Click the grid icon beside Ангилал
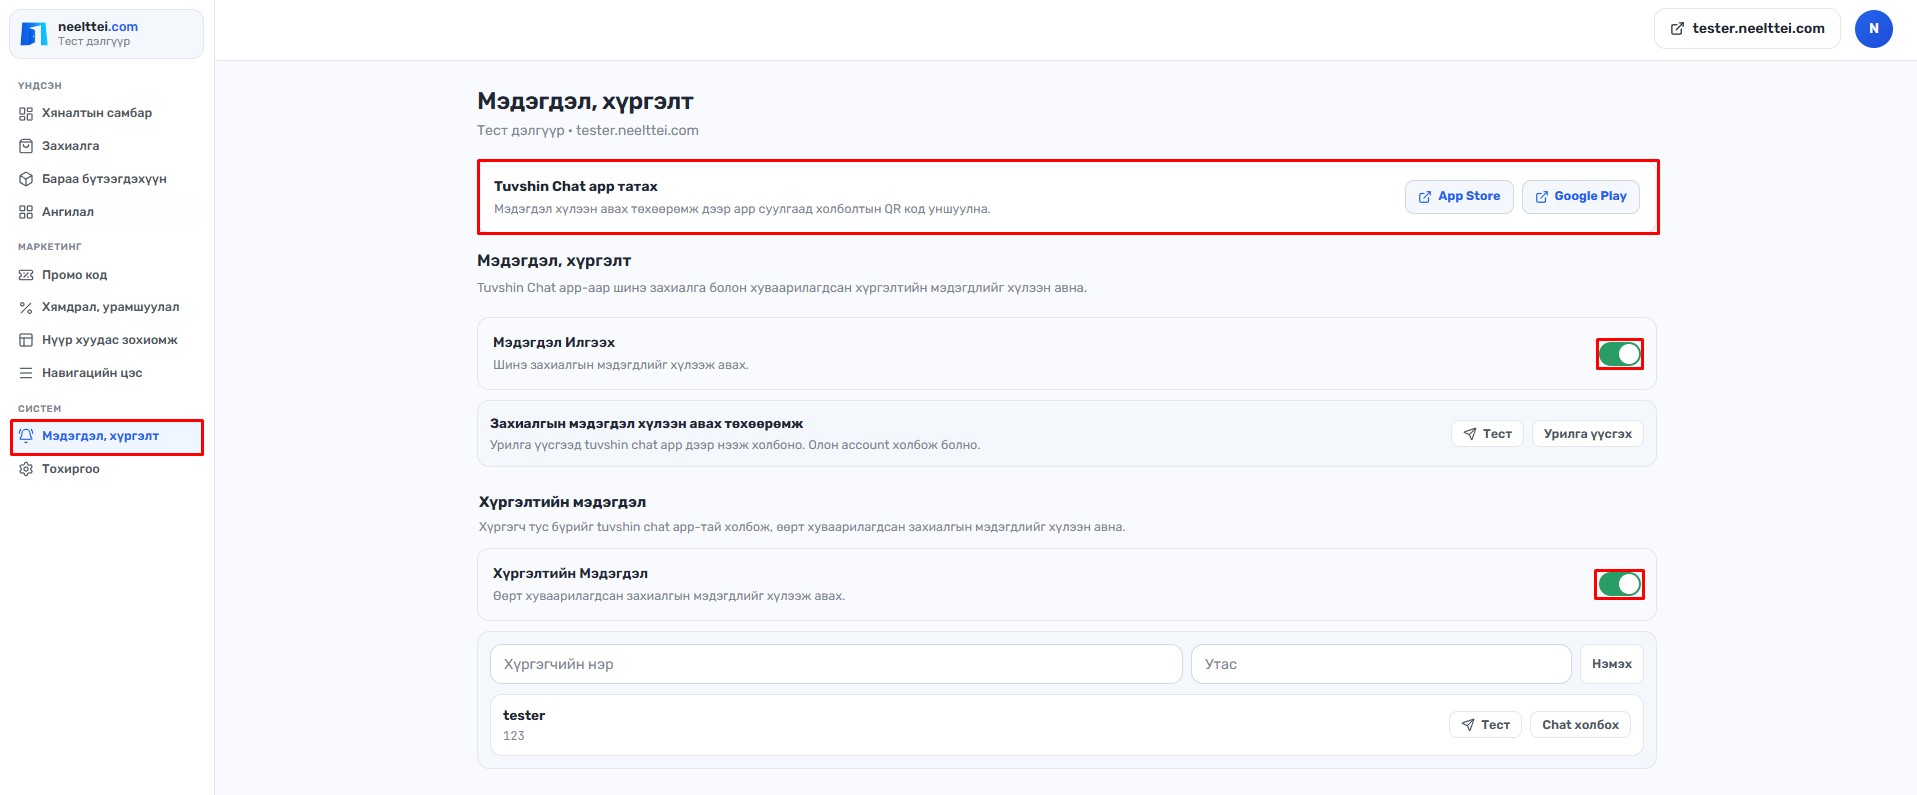 click(26, 212)
